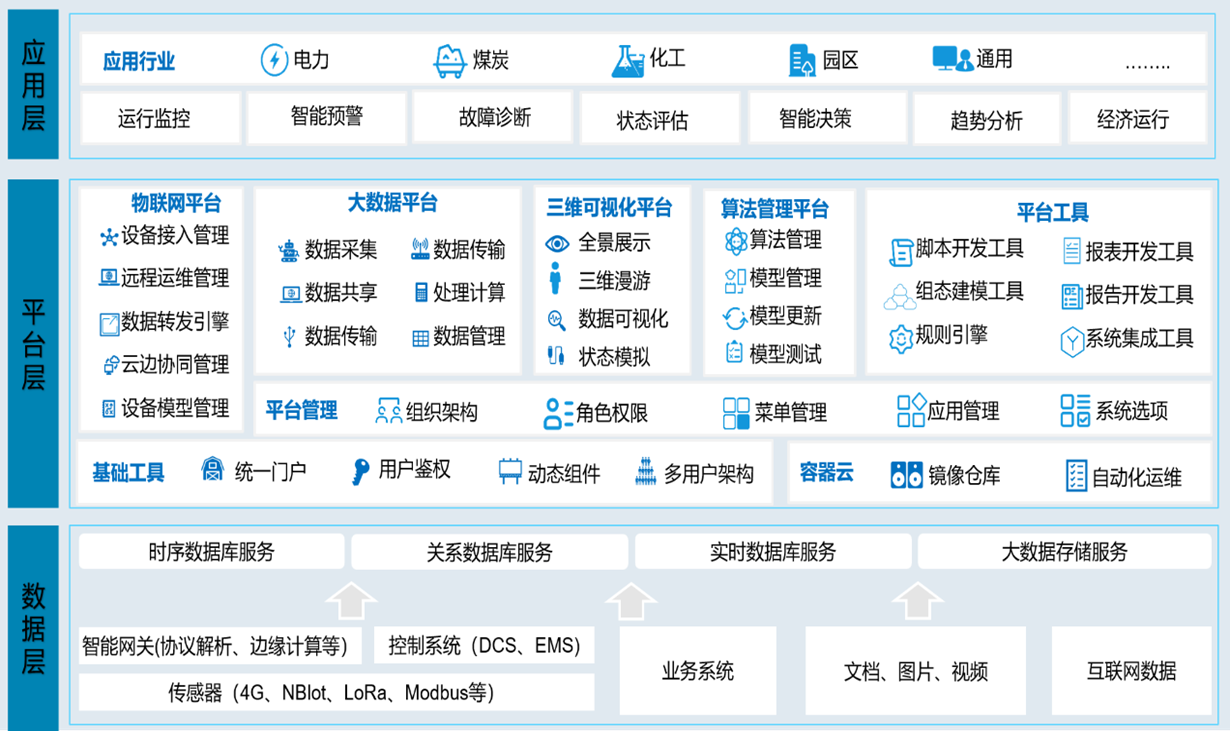Select the people icon for 组织架构
Screen dimensions: 1230x731
click(388, 411)
